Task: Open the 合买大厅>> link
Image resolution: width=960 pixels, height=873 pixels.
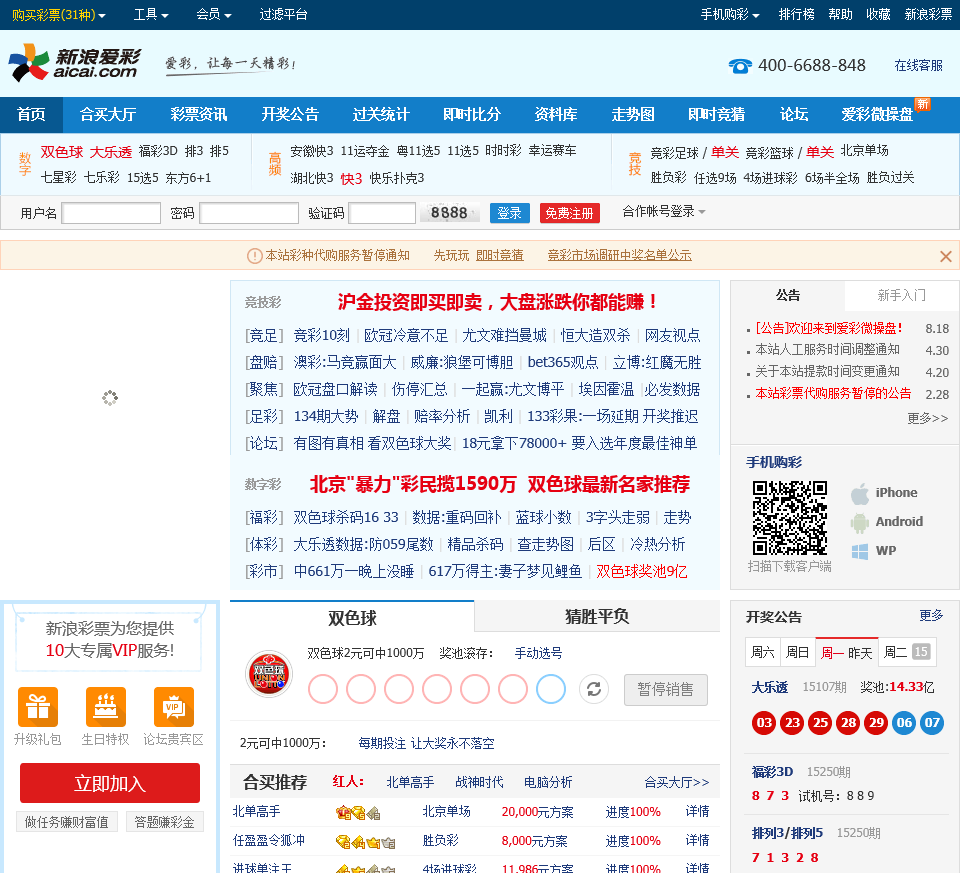Action: pos(677,782)
